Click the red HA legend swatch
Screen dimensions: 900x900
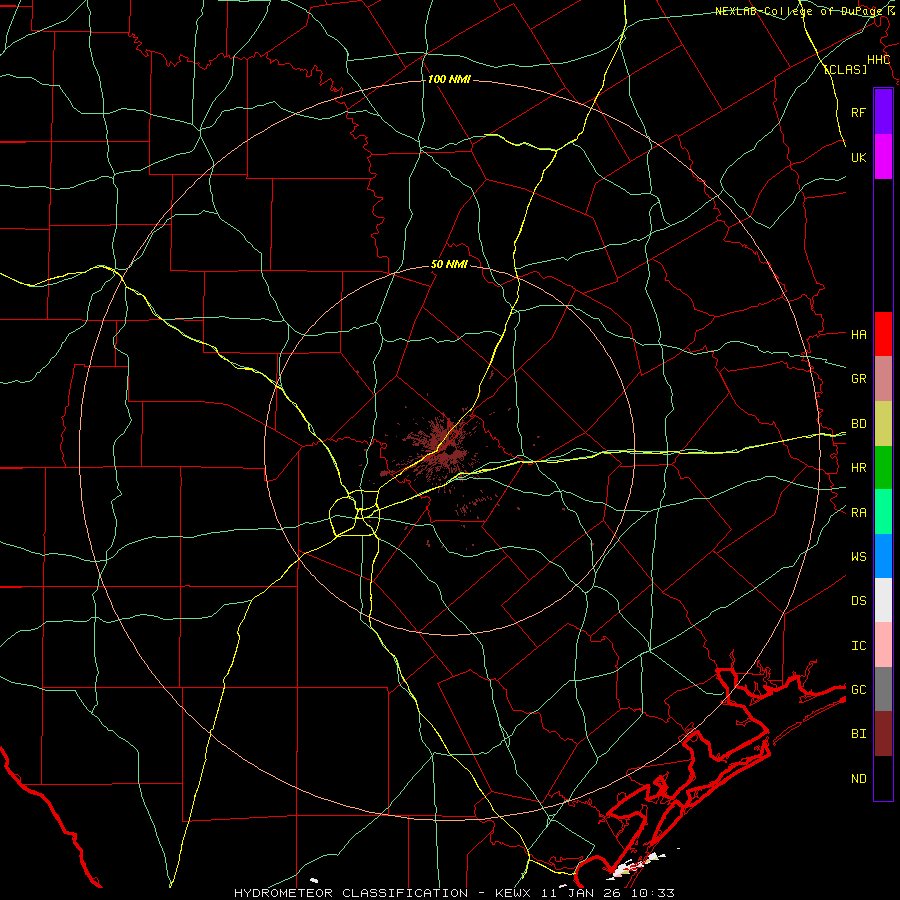click(883, 334)
